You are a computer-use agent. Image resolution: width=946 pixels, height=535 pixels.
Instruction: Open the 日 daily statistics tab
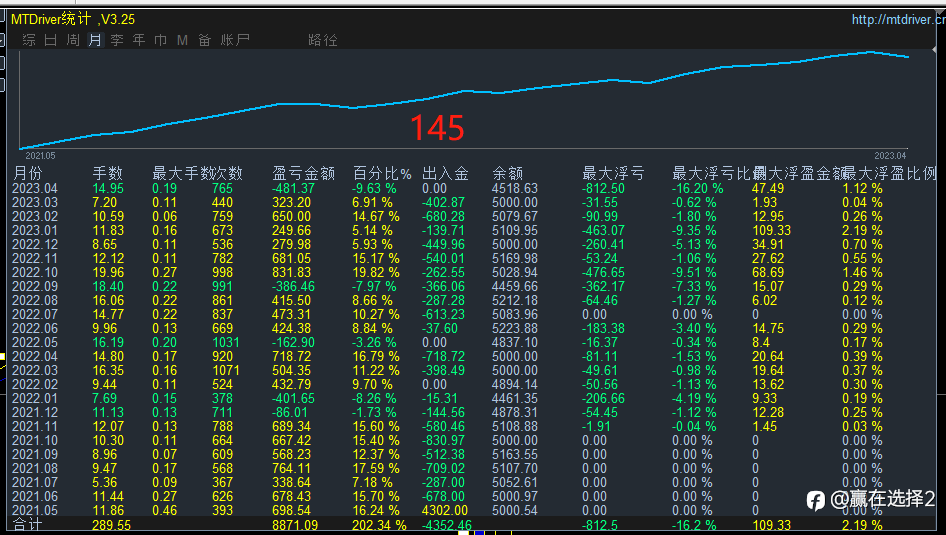(x=51, y=40)
